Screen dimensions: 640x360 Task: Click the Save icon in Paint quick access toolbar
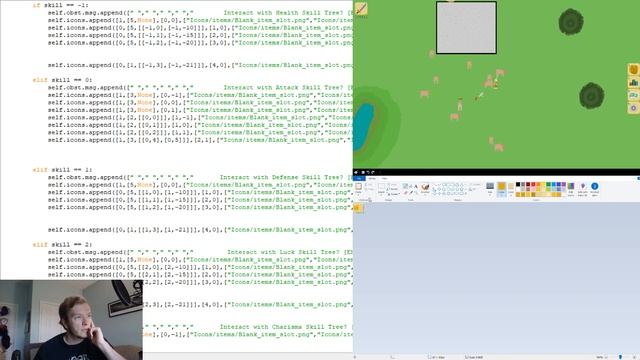(x=363, y=172)
